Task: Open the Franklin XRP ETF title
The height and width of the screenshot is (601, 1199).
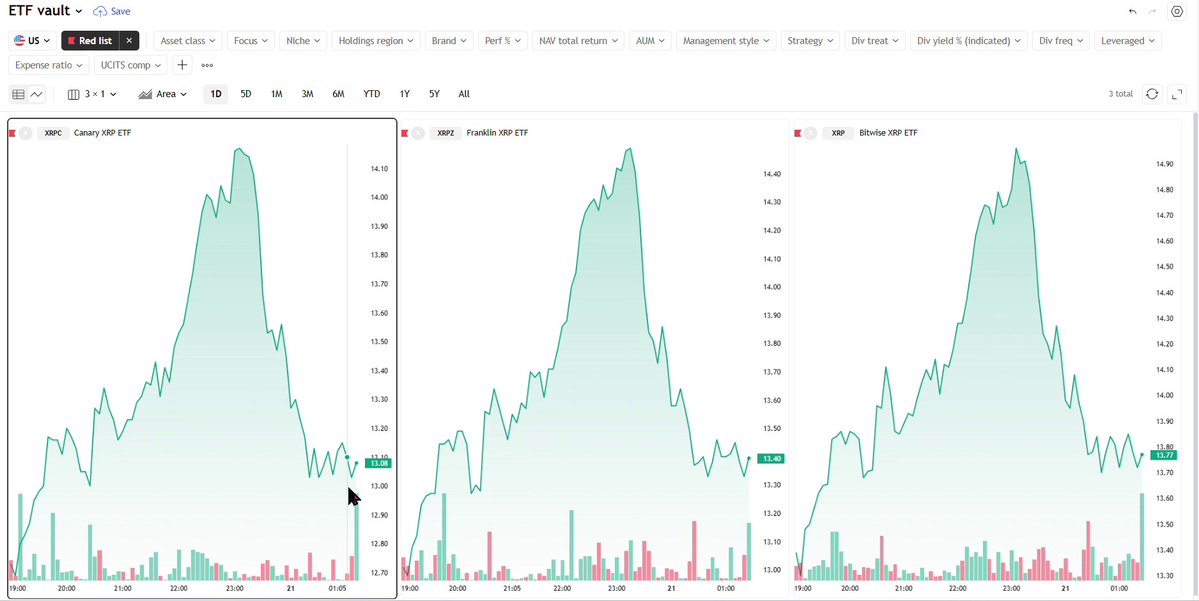Action: coord(497,133)
